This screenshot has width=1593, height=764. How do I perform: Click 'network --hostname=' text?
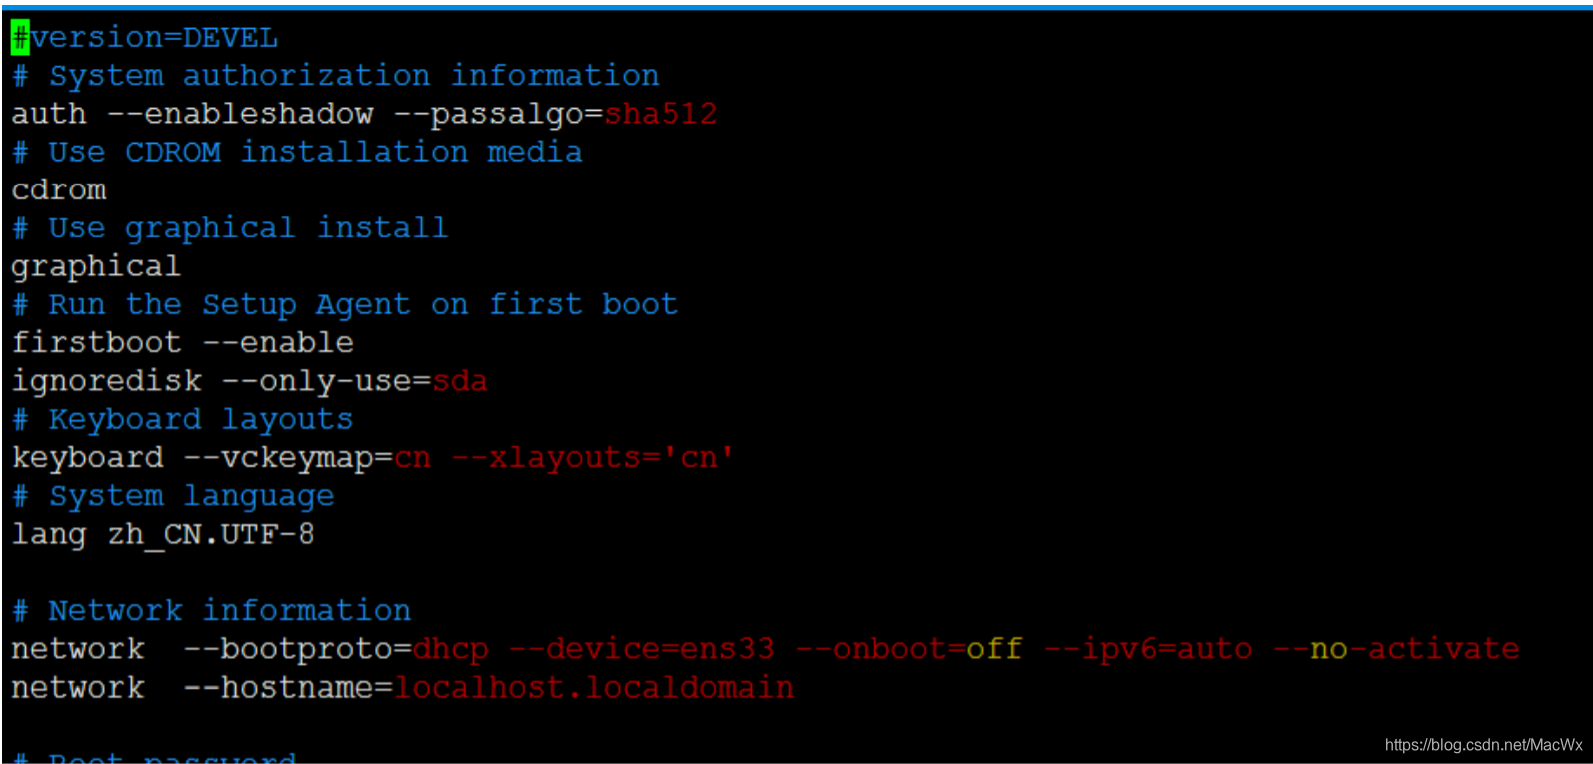point(202,688)
